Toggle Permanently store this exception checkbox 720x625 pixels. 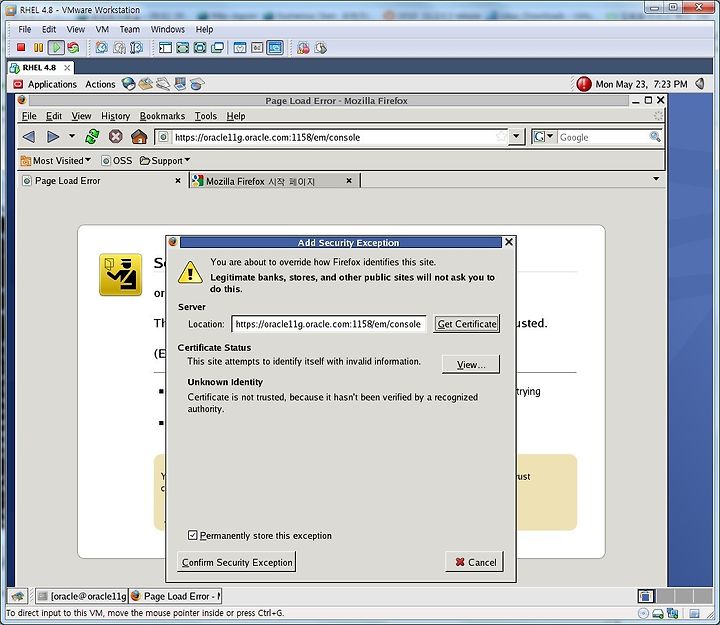[192, 535]
